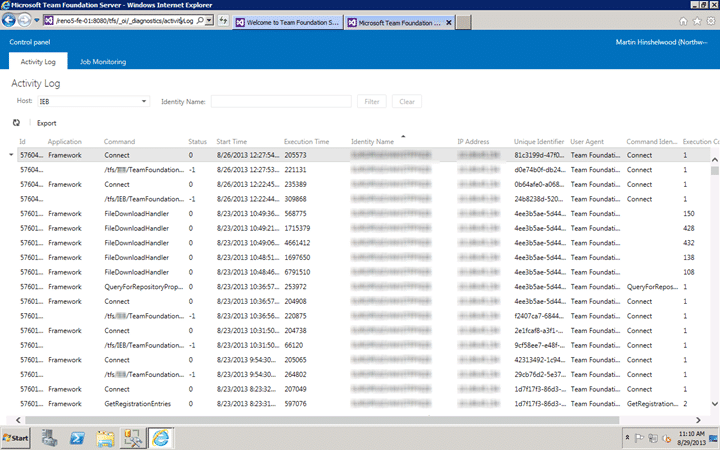Sort by the Id column header

coord(22,141)
